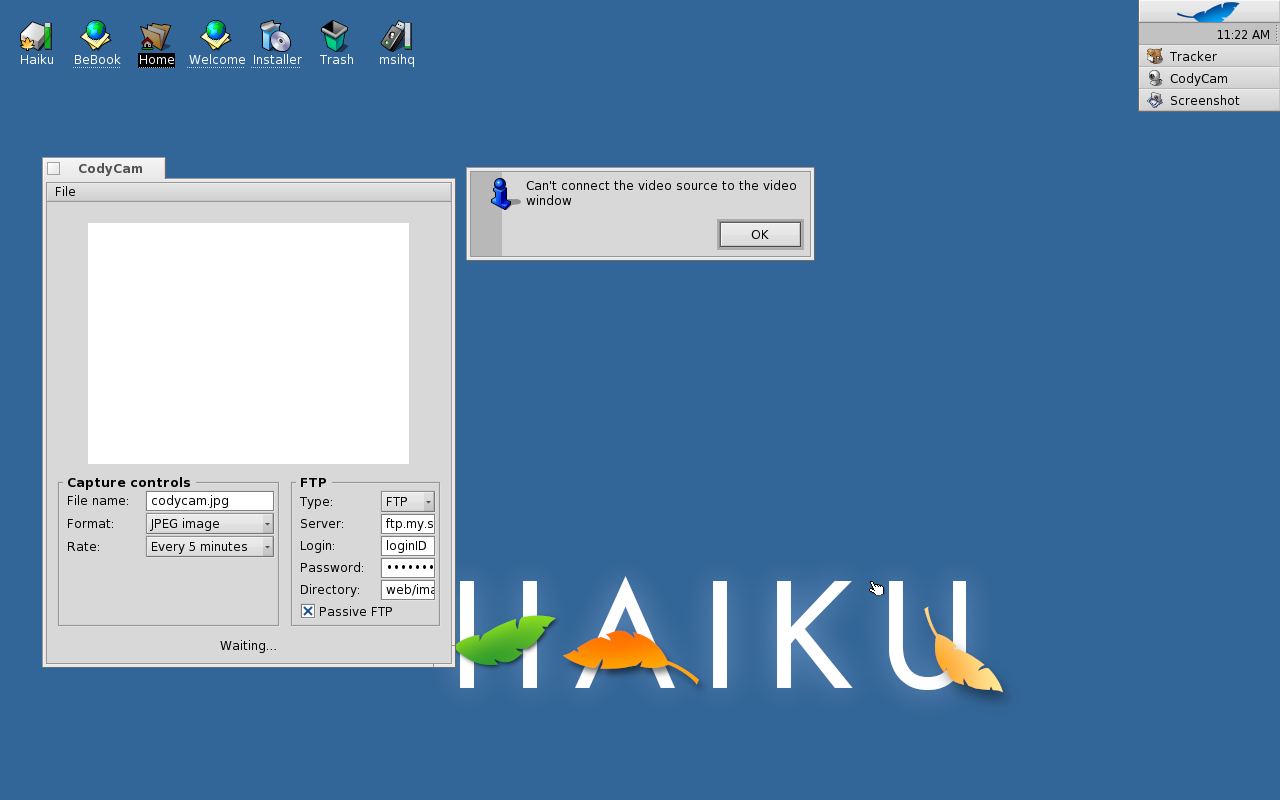The width and height of the screenshot is (1280, 800).
Task: Open the File menu in CodyCam
Action: click(65, 191)
